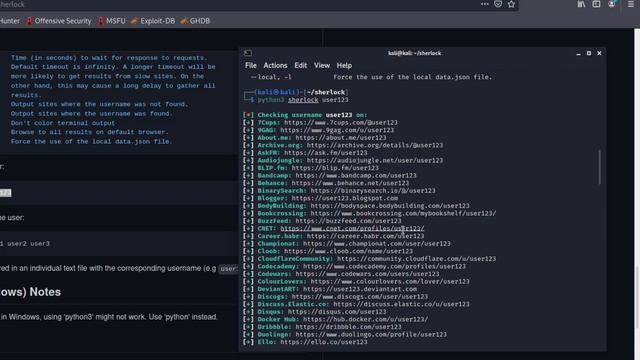Open terminal Actions menu

[x=275, y=65]
